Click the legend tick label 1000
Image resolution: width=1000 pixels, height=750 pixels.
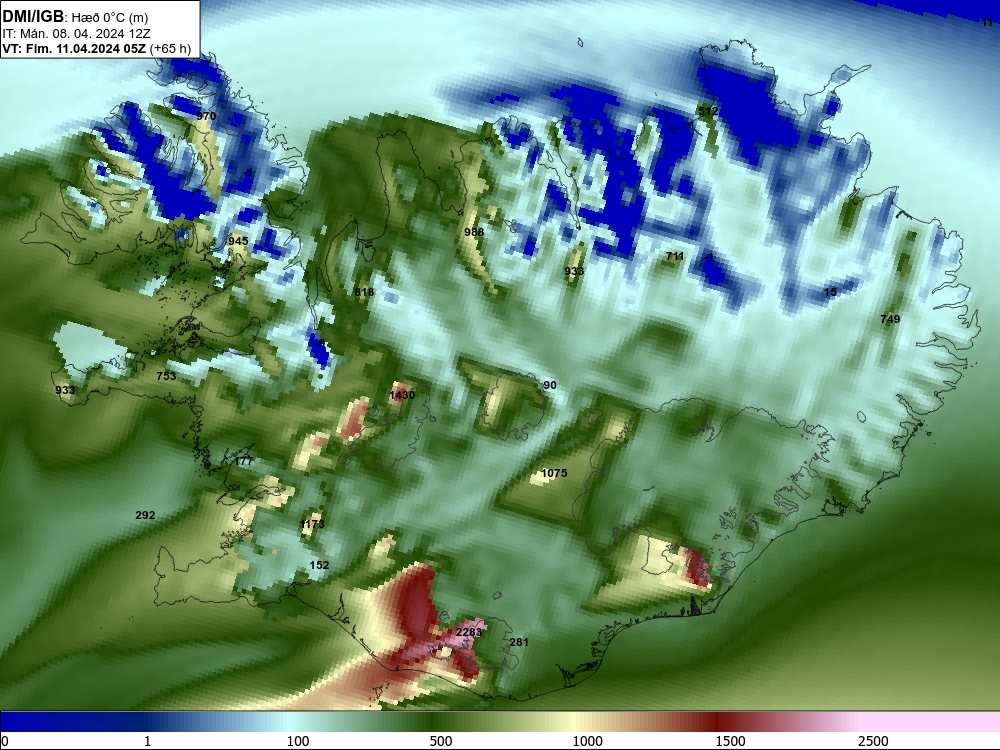(x=587, y=741)
